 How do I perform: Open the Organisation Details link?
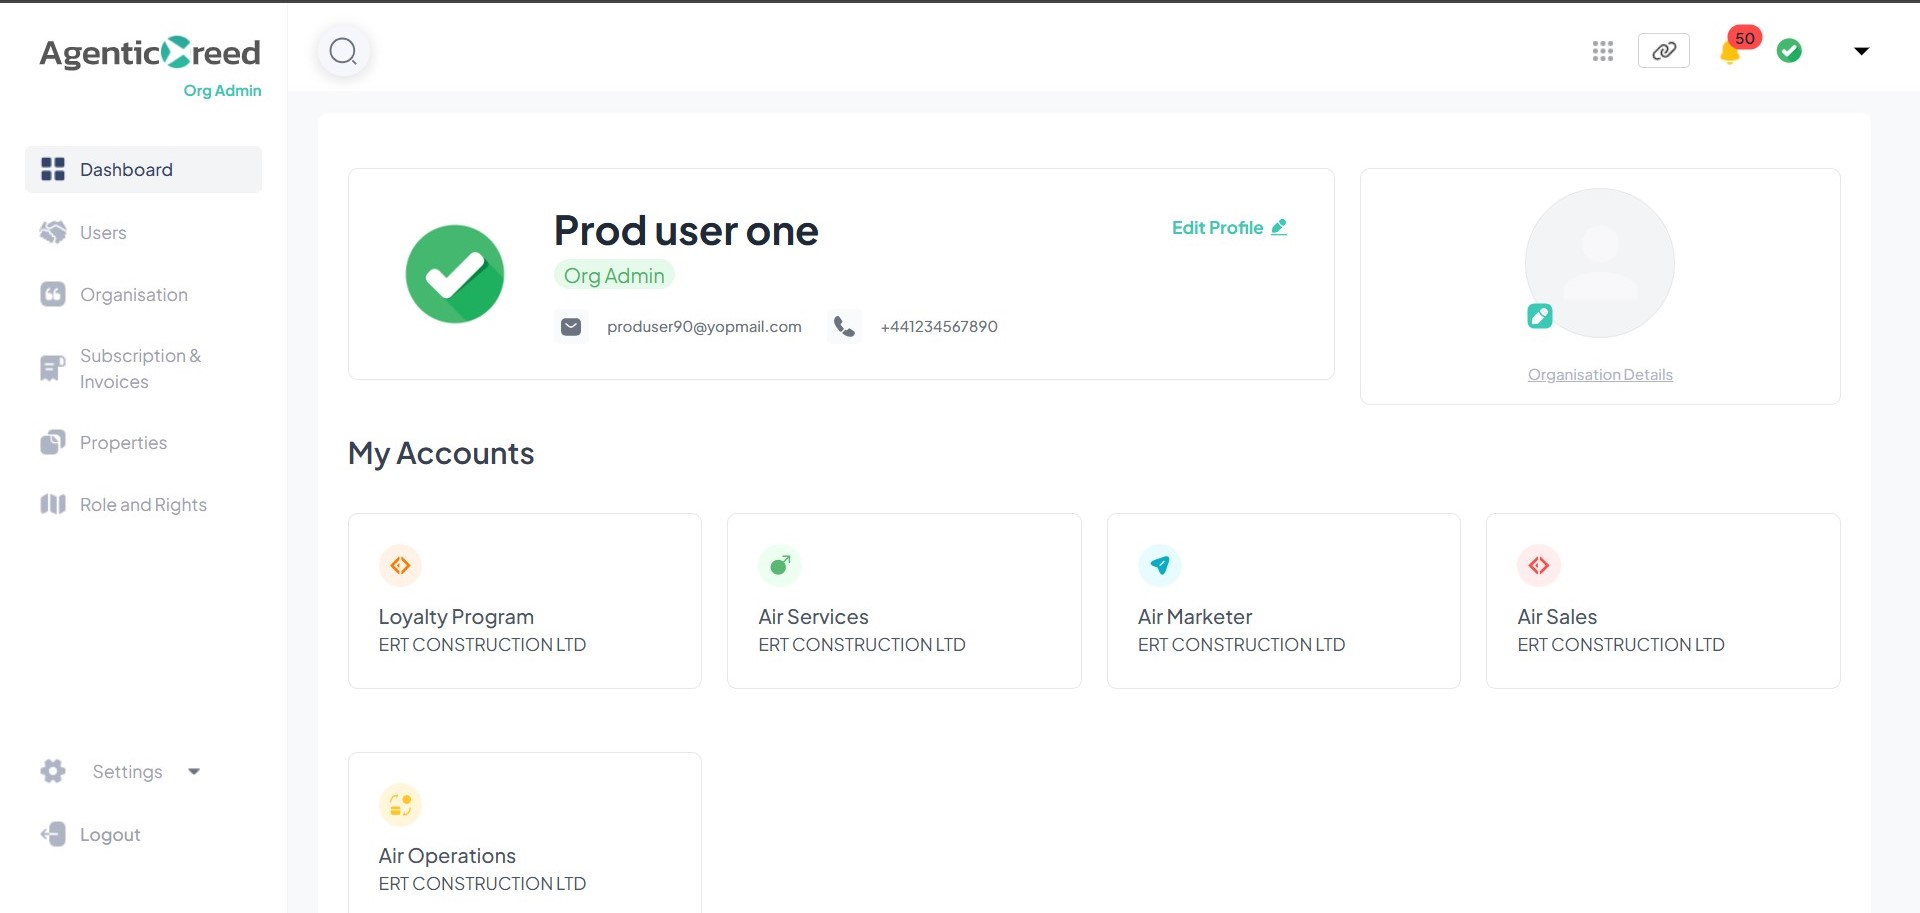(x=1600, y=375)
